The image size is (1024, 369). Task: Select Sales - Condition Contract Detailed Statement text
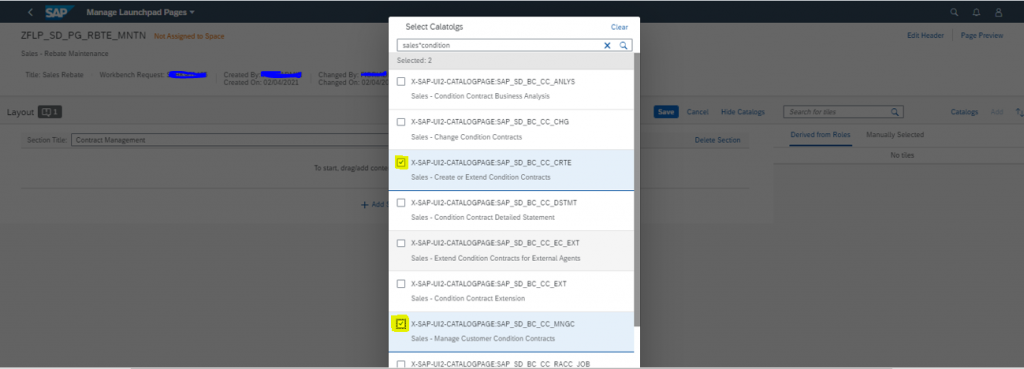483,217
